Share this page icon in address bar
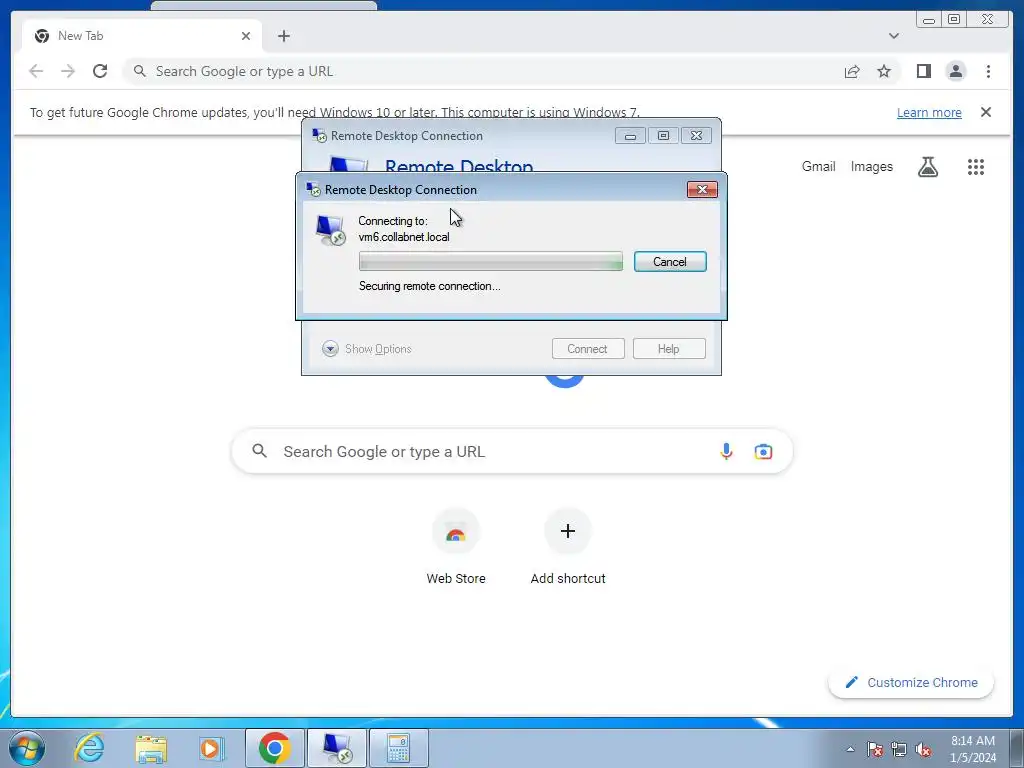1024x768 pixels. [852, 71]
